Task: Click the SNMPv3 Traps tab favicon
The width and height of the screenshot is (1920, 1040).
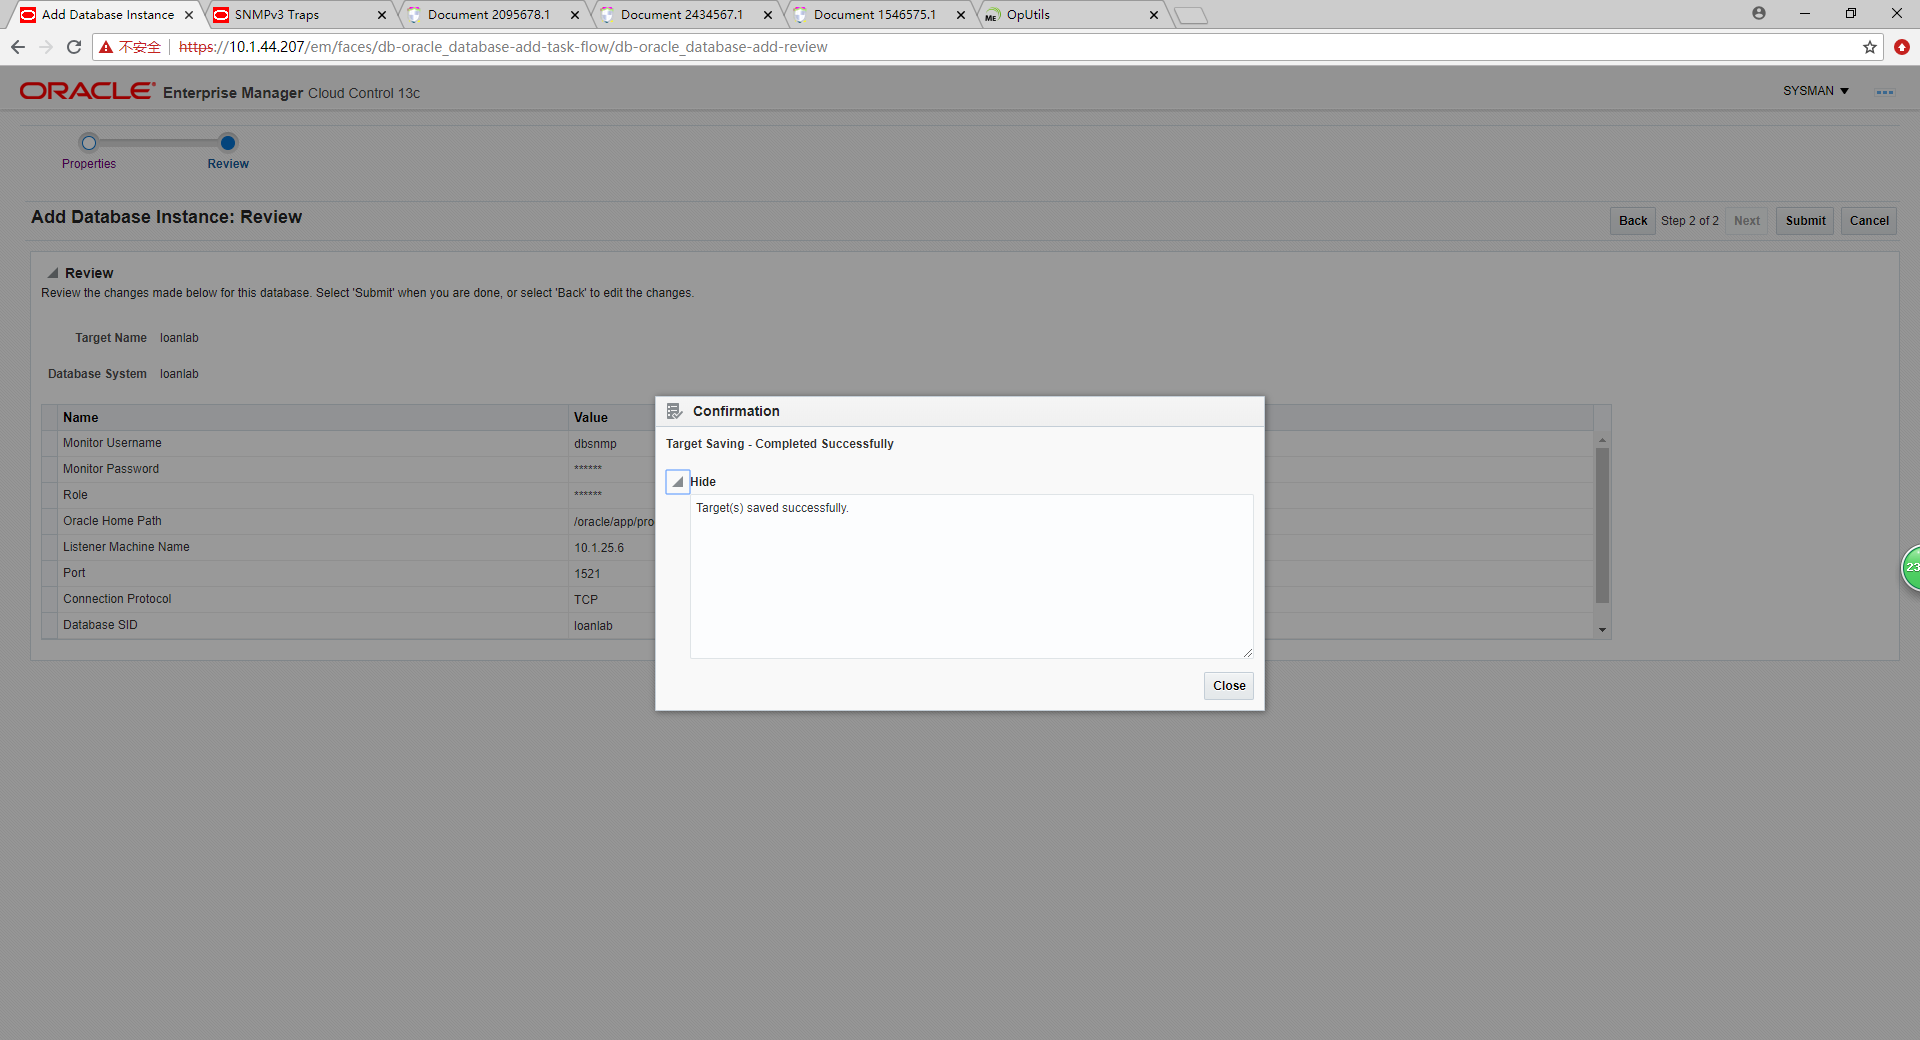Action: 221,15
